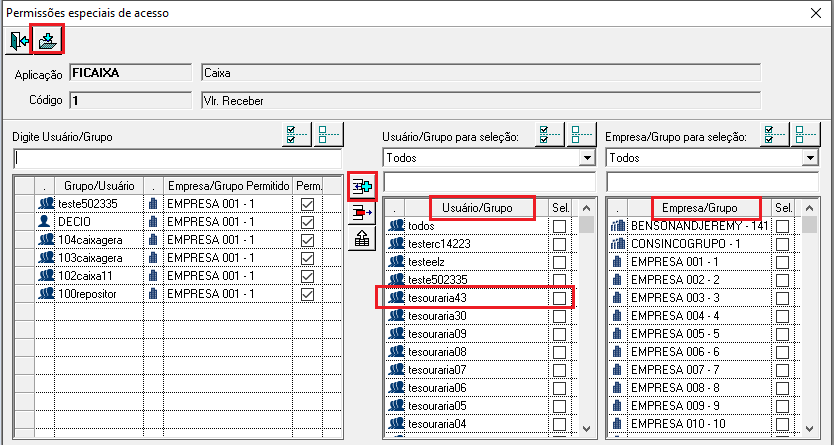The image size is (834, 445).
Task: Click the Grupo/Usuário column header
Action: [x=99, y=186]
